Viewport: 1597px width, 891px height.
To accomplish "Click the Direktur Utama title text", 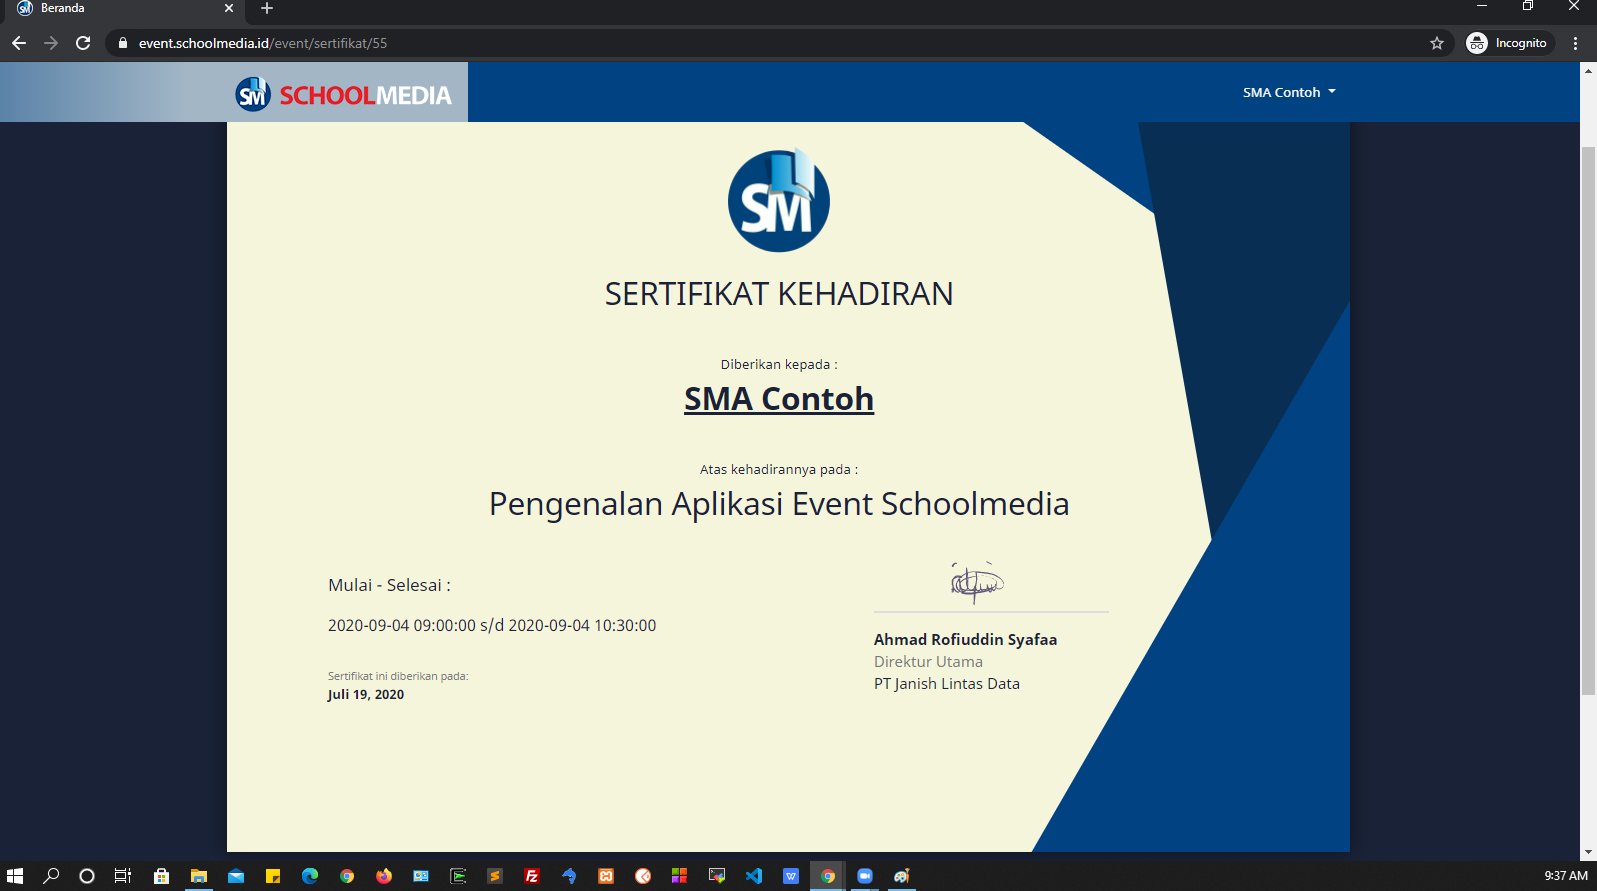I will click(928, 661).
